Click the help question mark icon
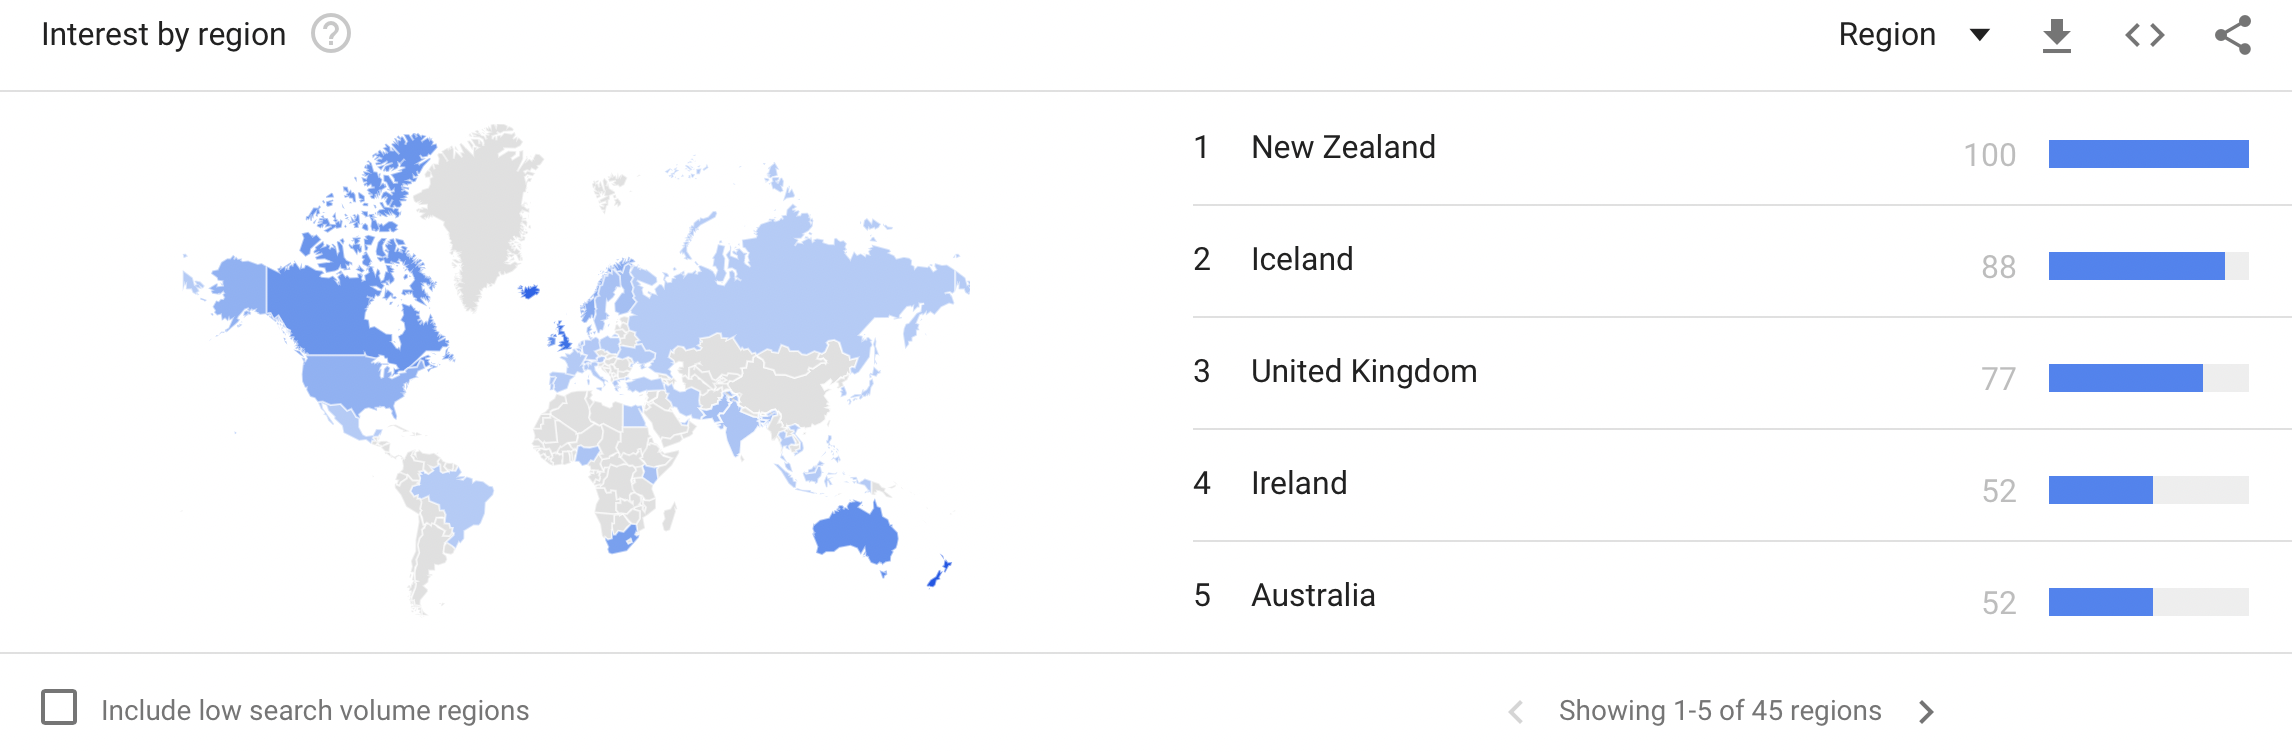Viewport: 2292px width, 752px height. 330,34
